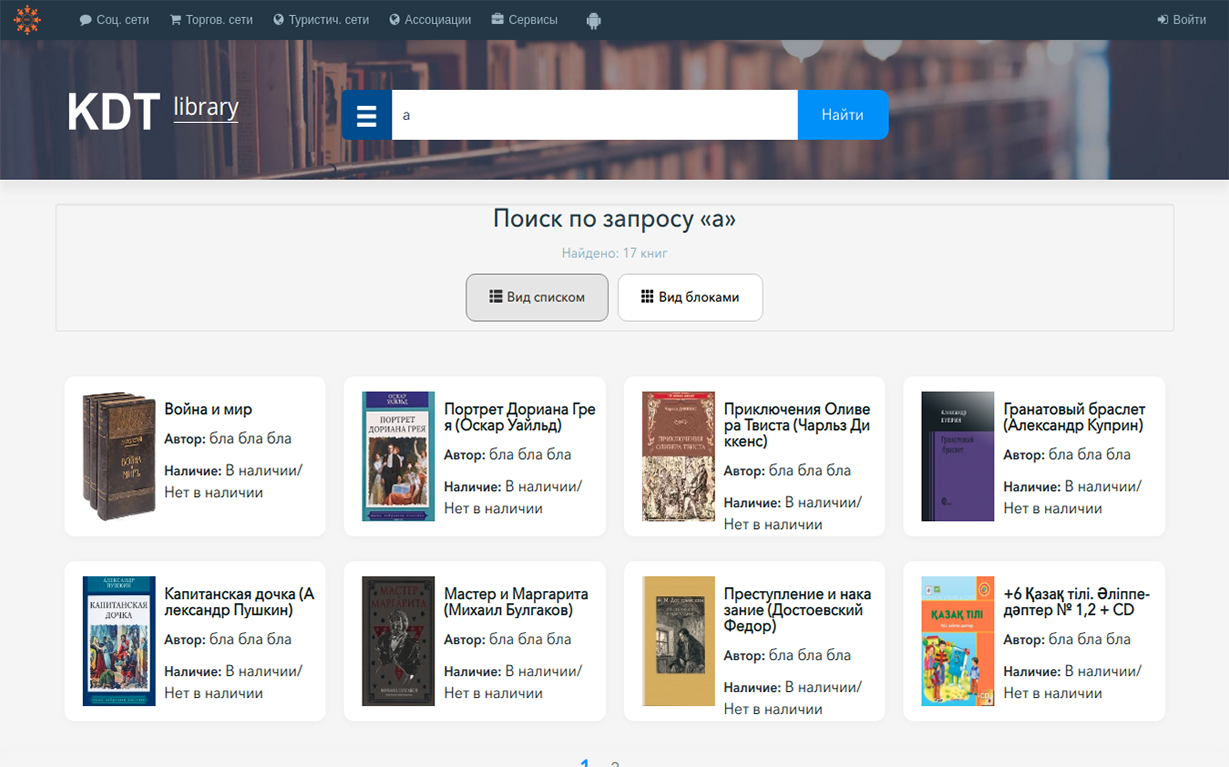
Task: Click the Қазақ тілі textbook cover
Action: click(x=957, y=641)
